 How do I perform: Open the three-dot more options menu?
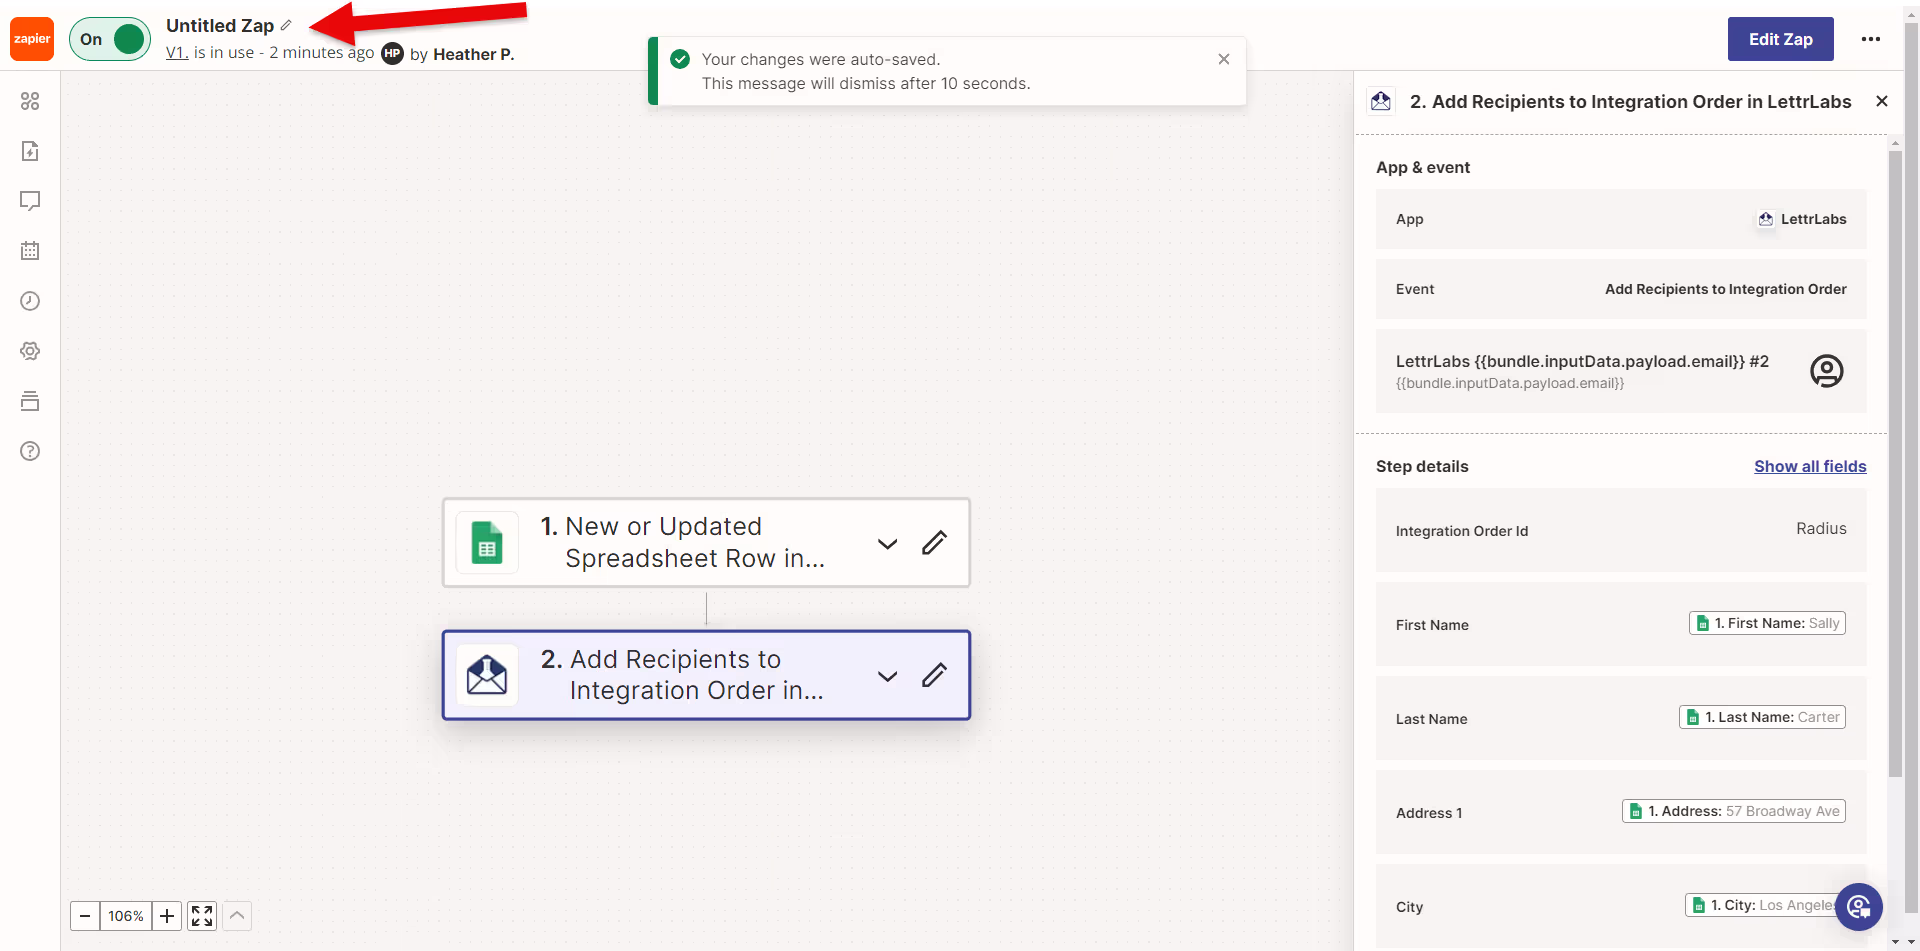click(x=1871, y=39)
